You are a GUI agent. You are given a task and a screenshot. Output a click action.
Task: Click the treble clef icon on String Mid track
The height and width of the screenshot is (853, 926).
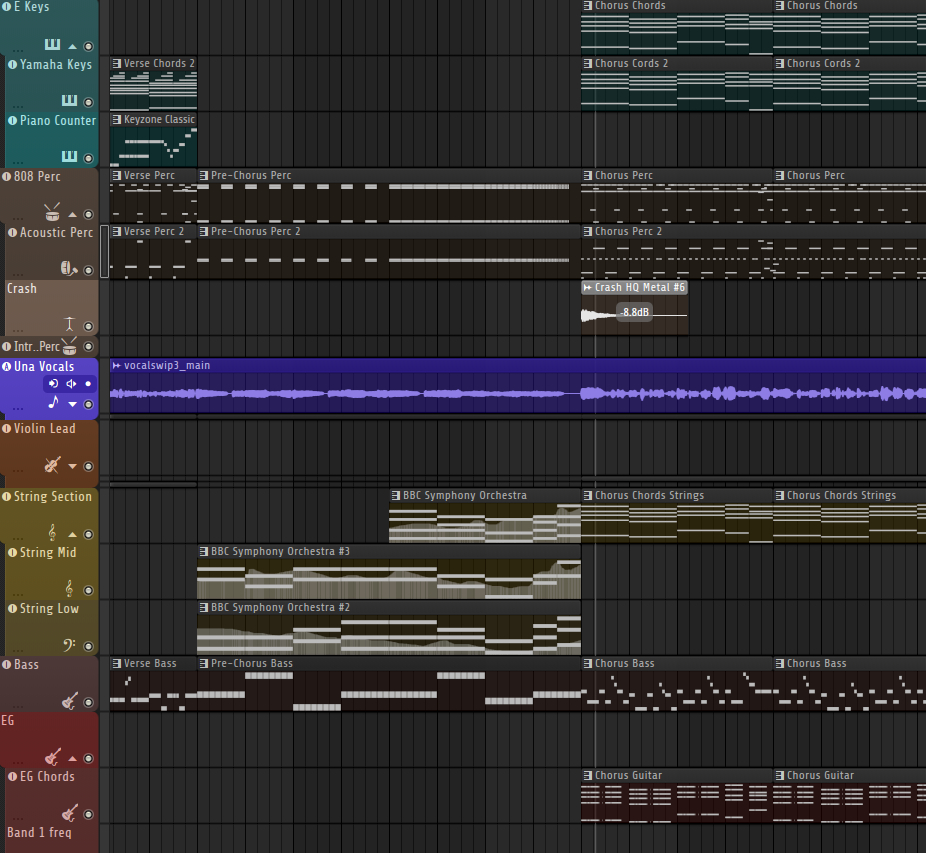tap(69, 588)
